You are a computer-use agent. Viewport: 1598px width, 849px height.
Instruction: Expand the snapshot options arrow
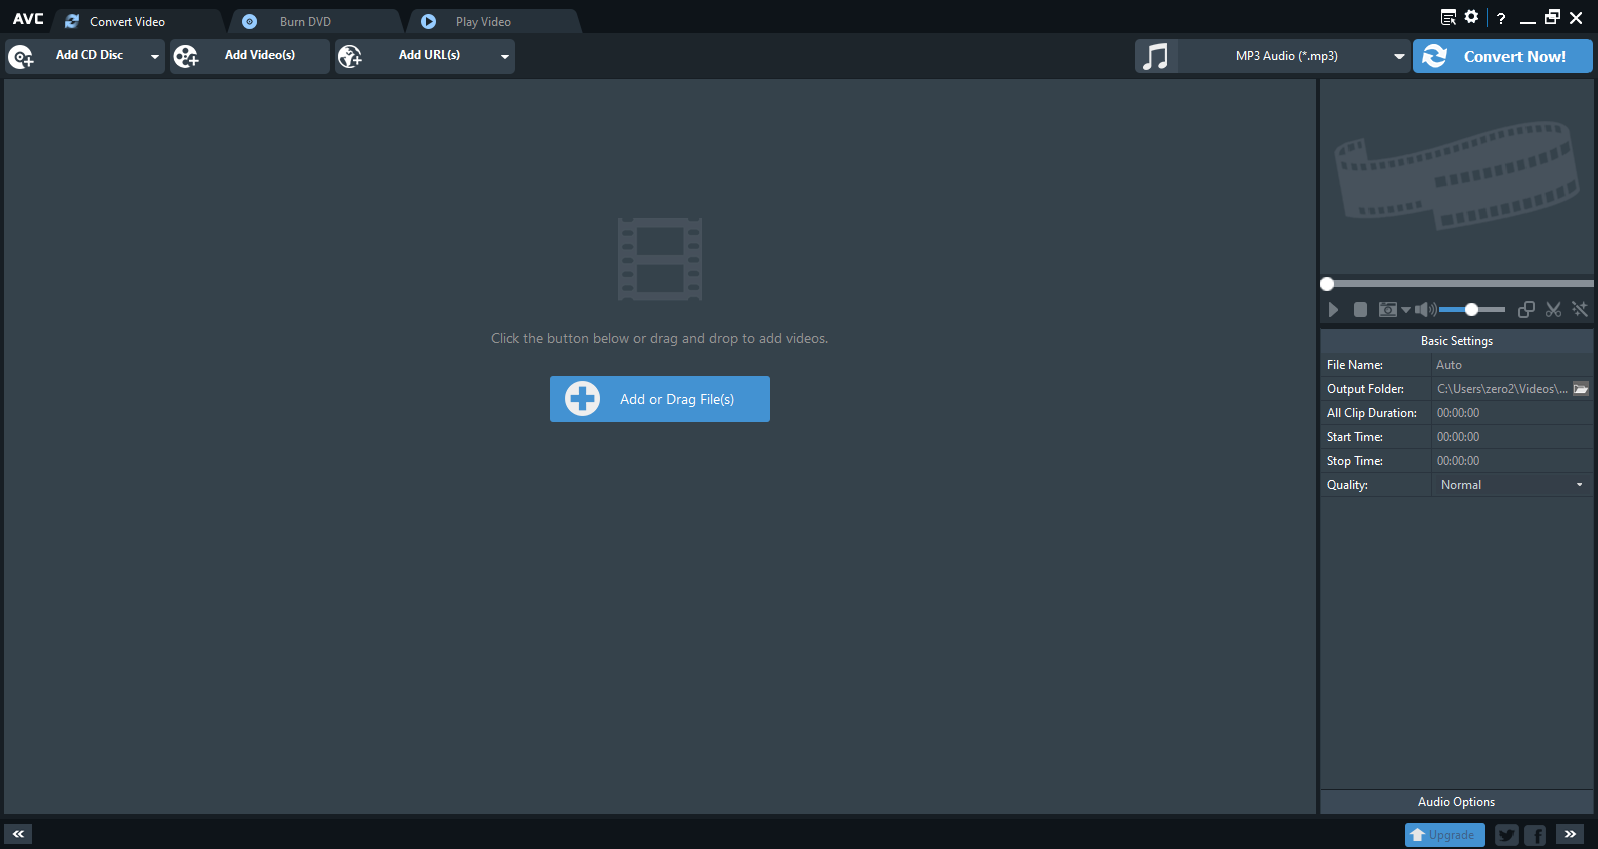point(1406,310)
